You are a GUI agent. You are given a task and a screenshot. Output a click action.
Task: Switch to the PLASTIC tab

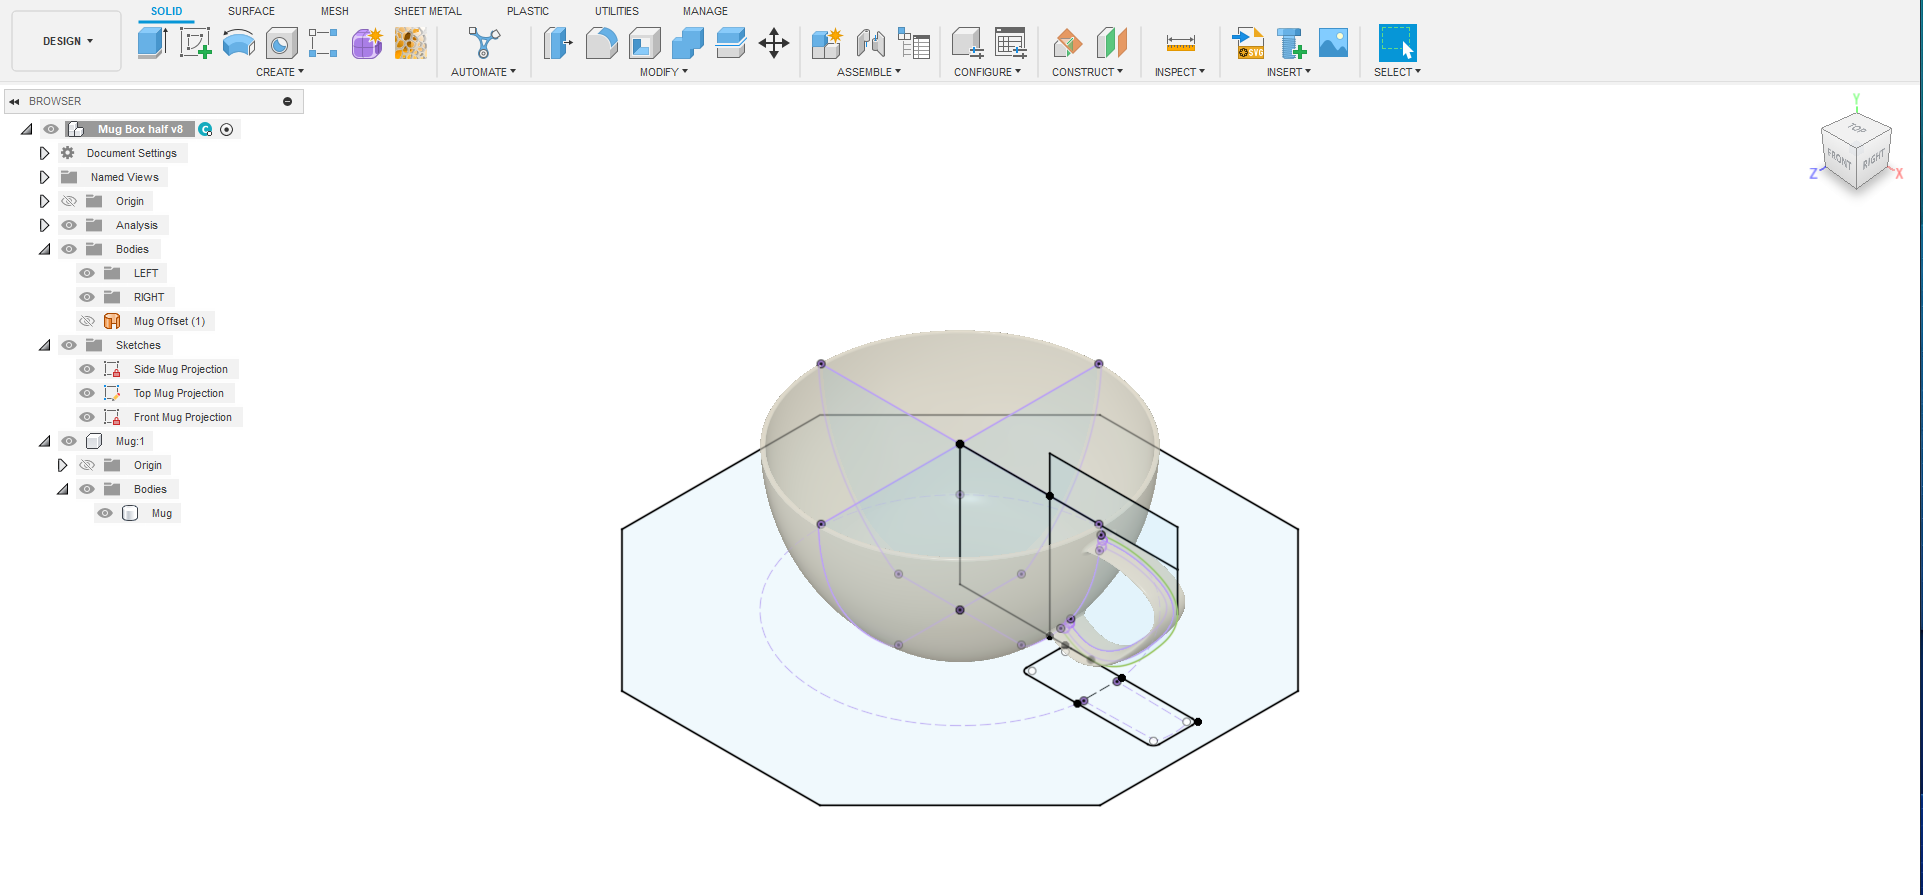528,11
